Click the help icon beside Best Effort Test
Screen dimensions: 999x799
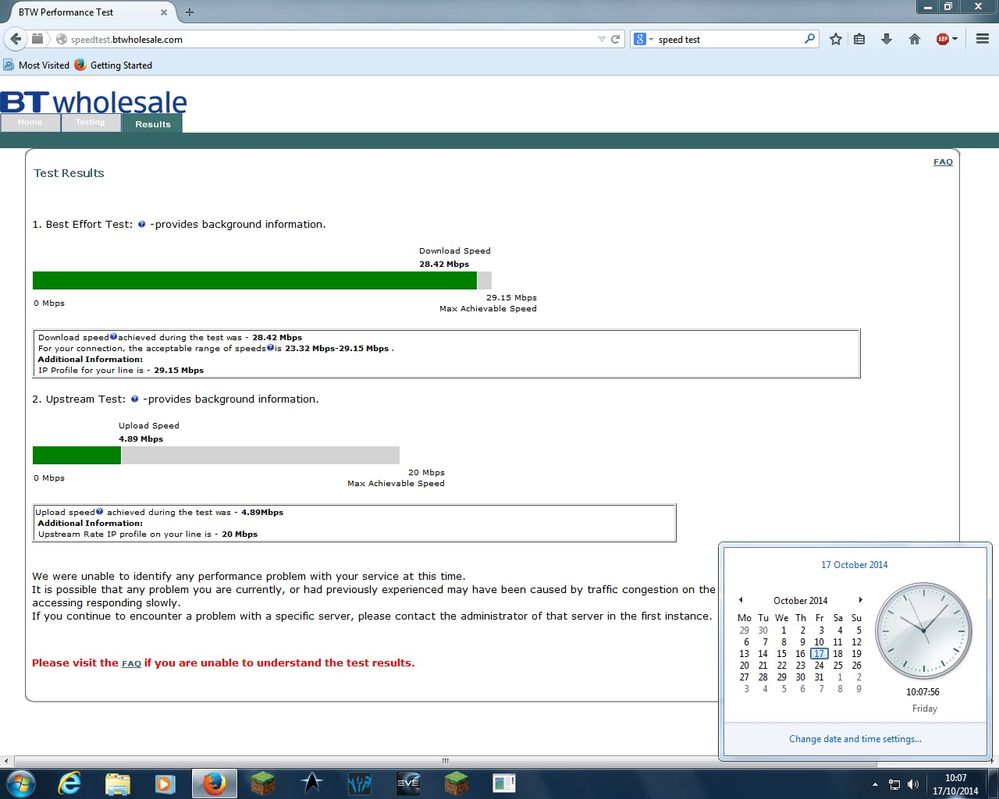[141, 224]
